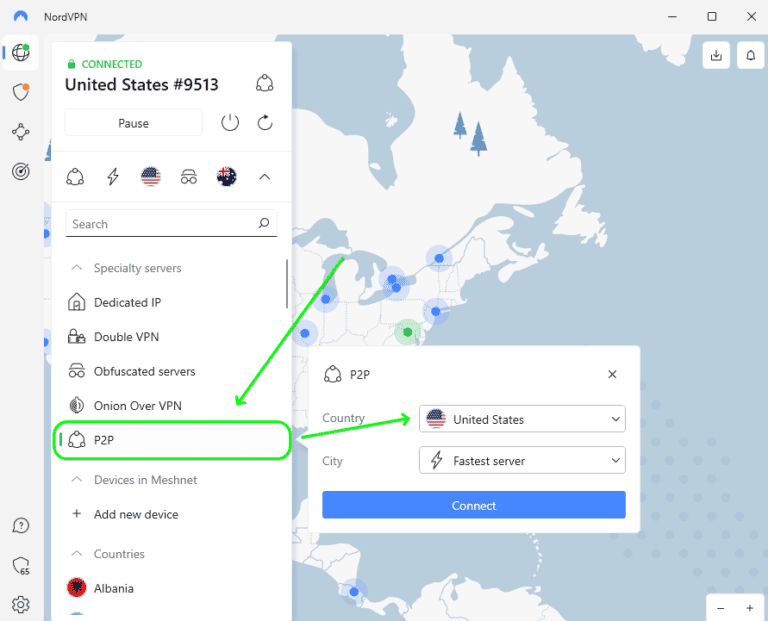The image size is (768, 621).
Task: Select Onion Over VPN entry
Action: (x=171, y=406)
